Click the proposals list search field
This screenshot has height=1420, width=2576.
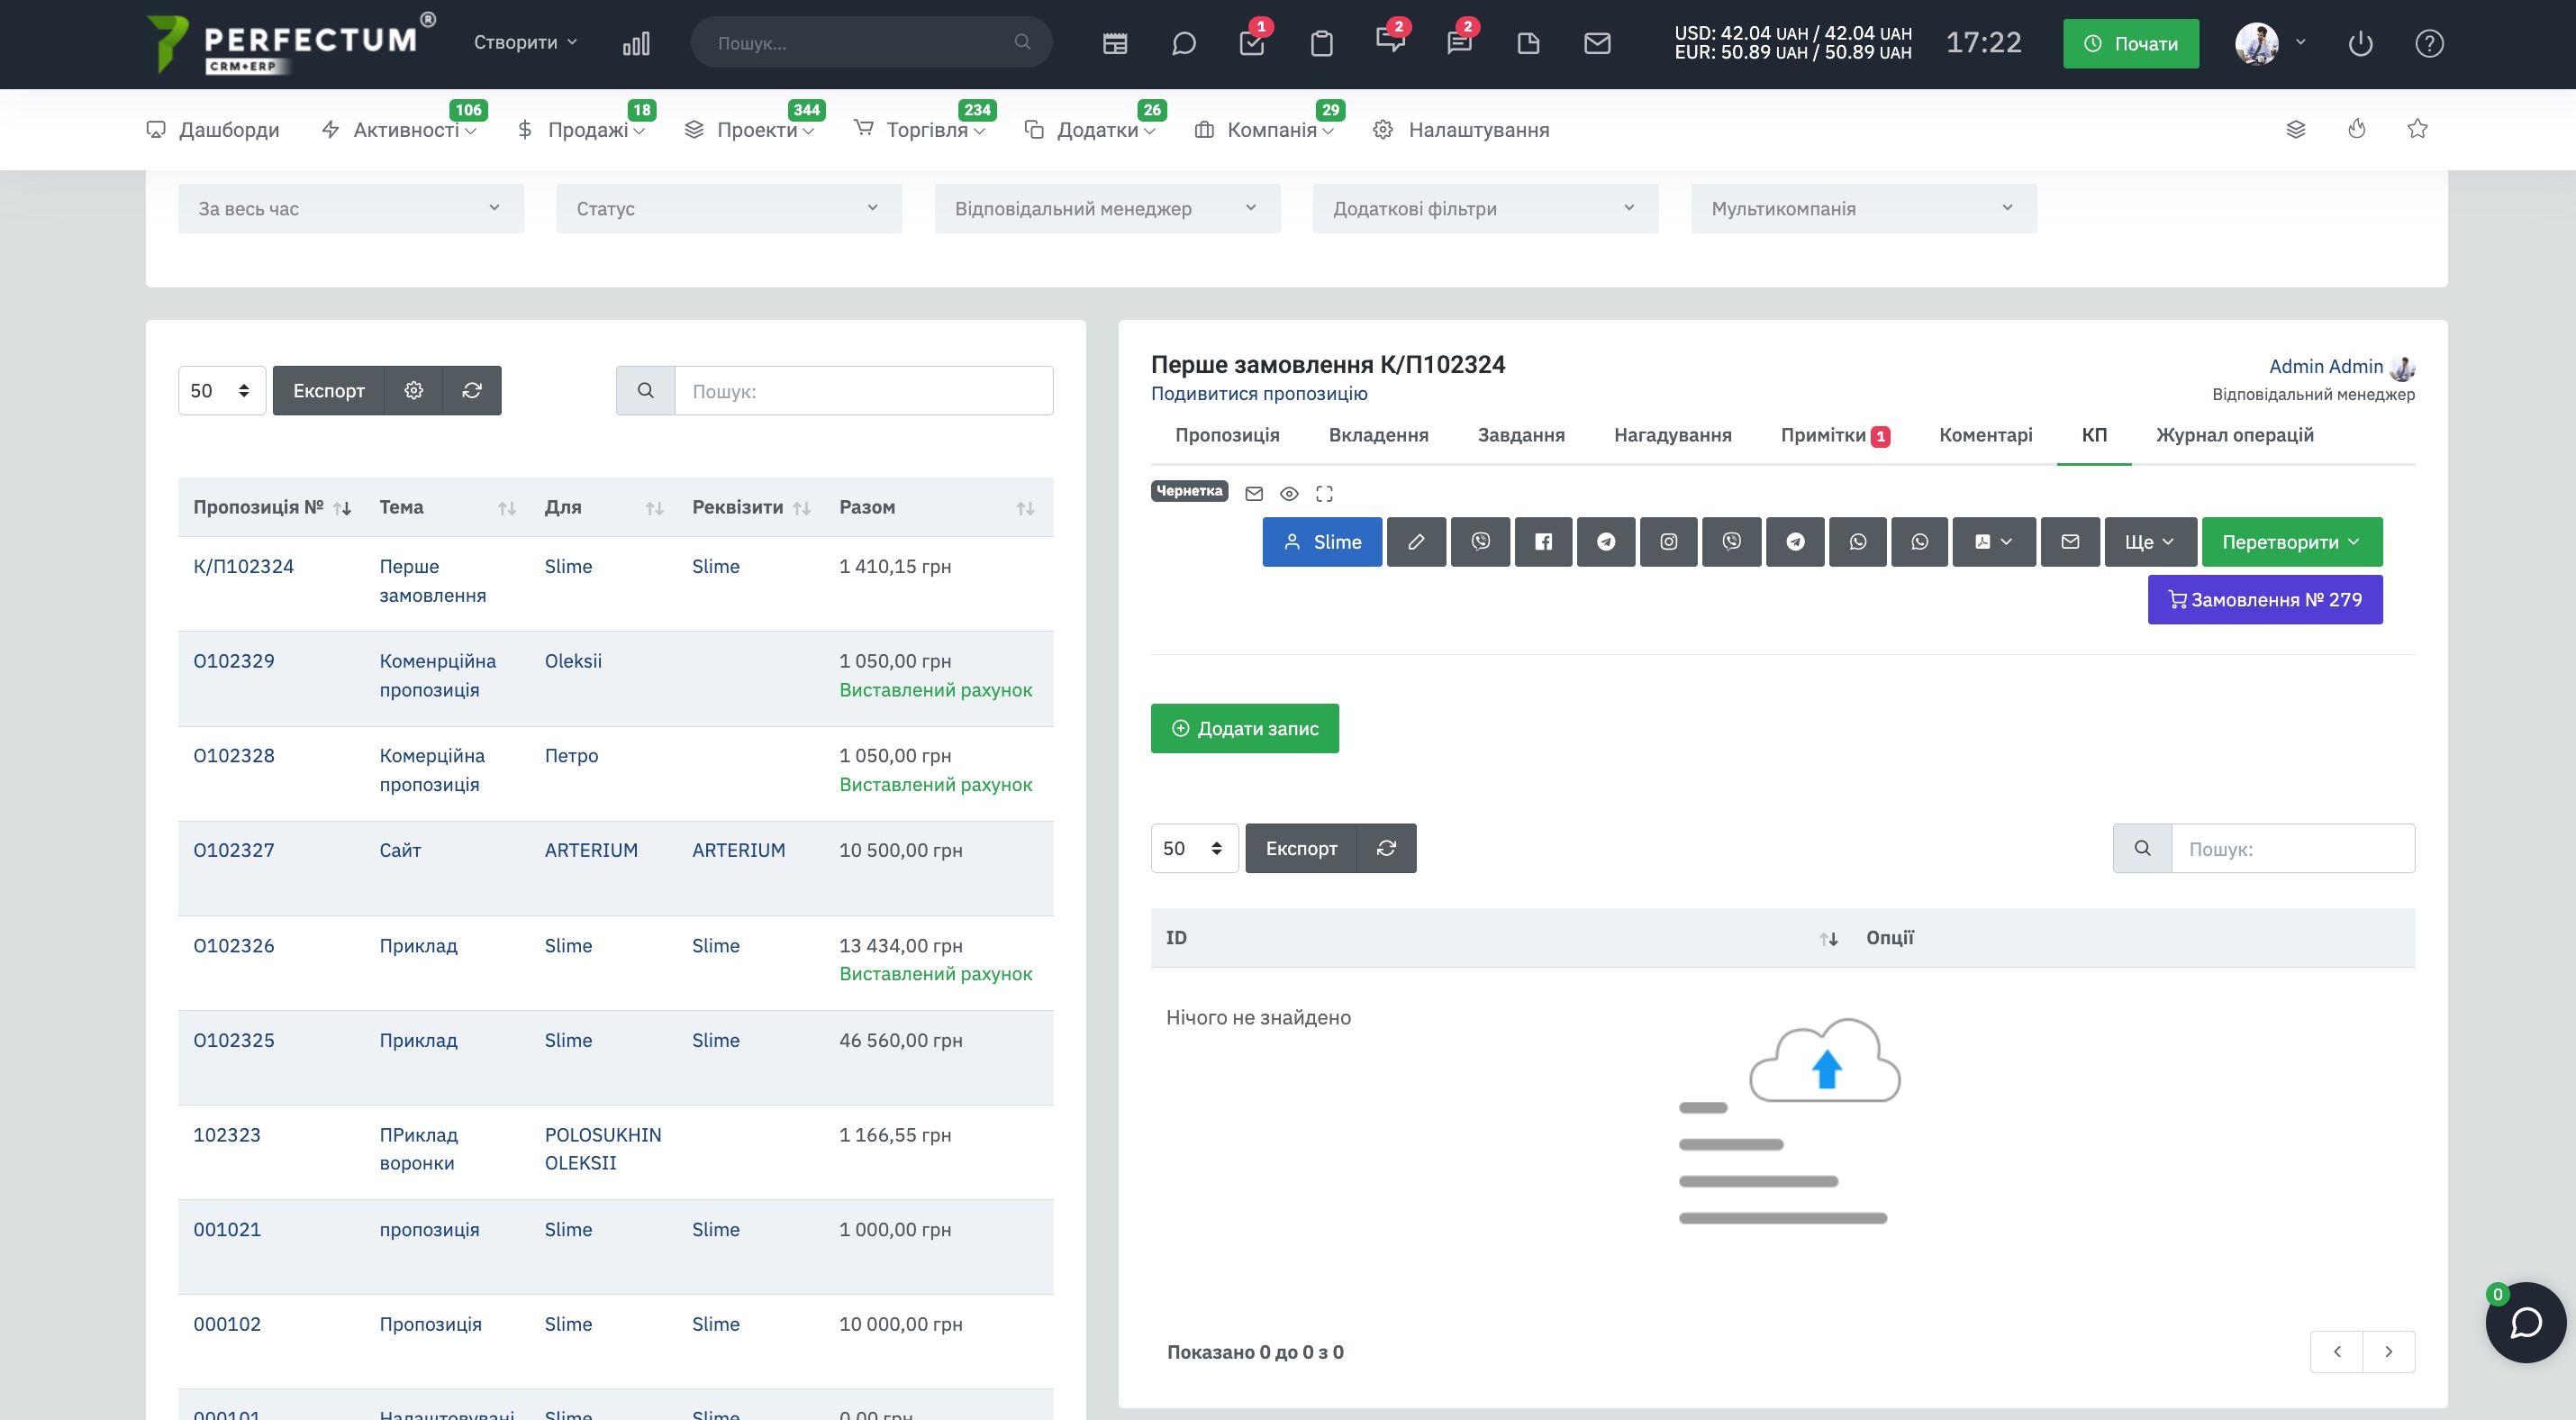864,391
